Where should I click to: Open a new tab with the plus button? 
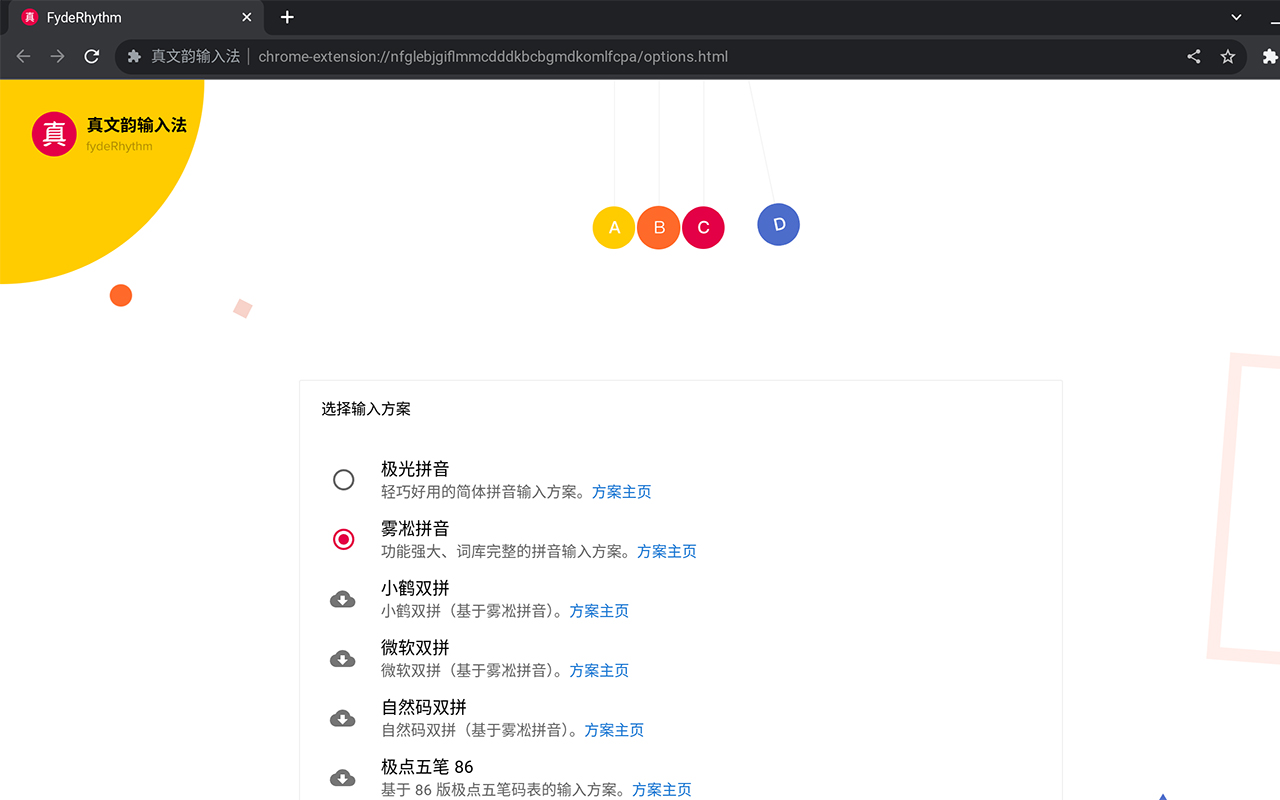pos(287,17)
